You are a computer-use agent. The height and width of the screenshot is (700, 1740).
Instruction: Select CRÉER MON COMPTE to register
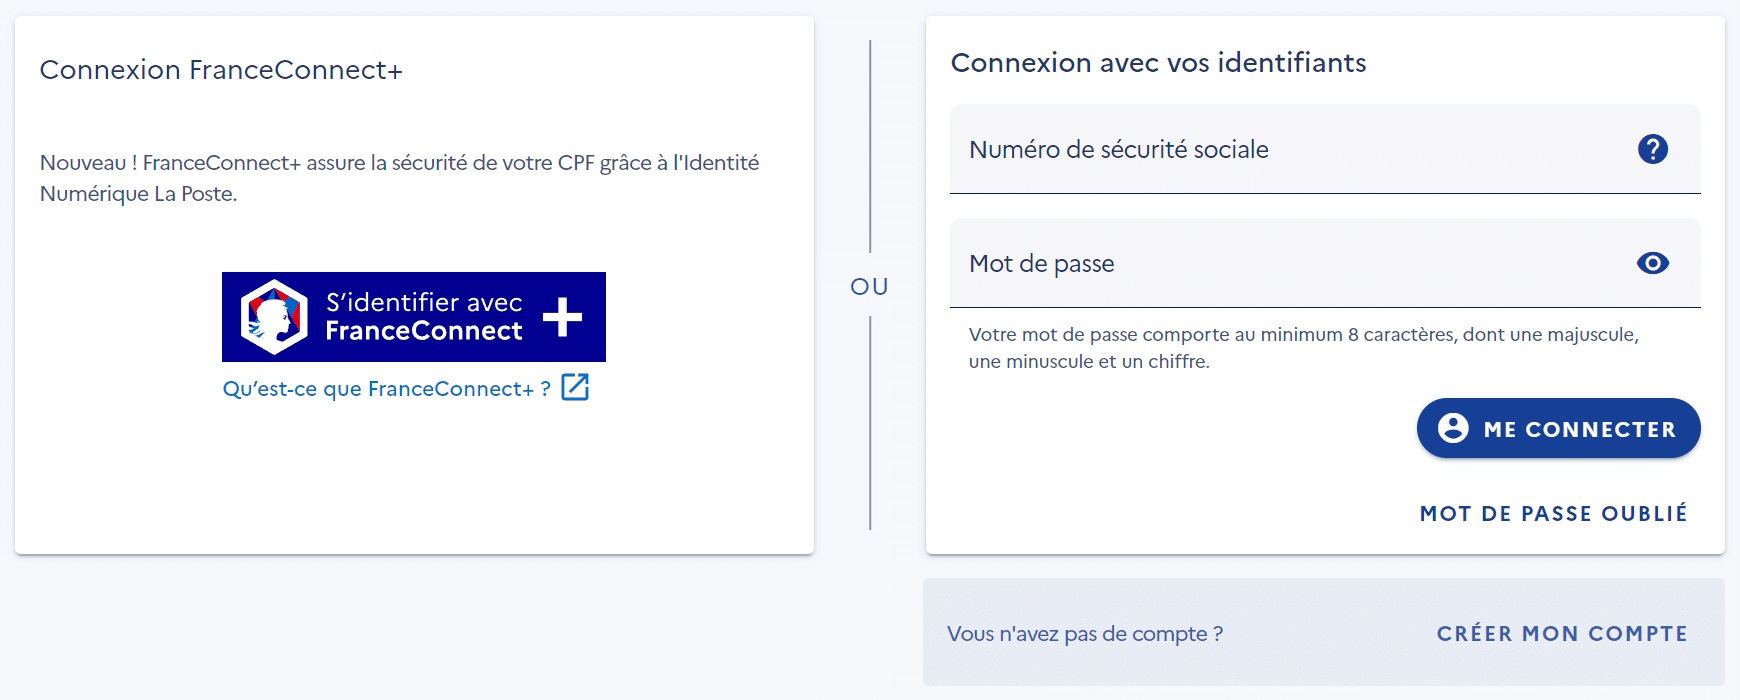click(1561, 634)
